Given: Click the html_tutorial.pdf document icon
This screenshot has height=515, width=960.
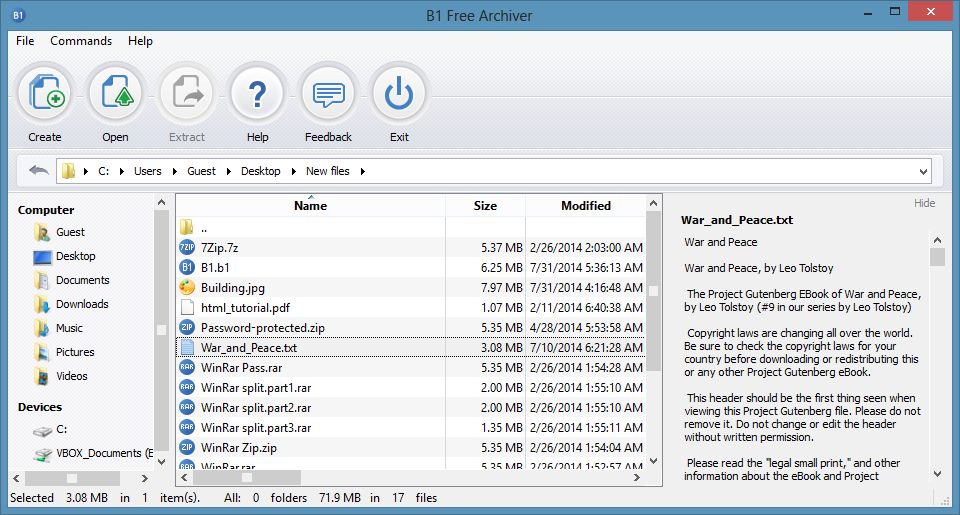Looking at the screenshot, I should tap(187, 307).
